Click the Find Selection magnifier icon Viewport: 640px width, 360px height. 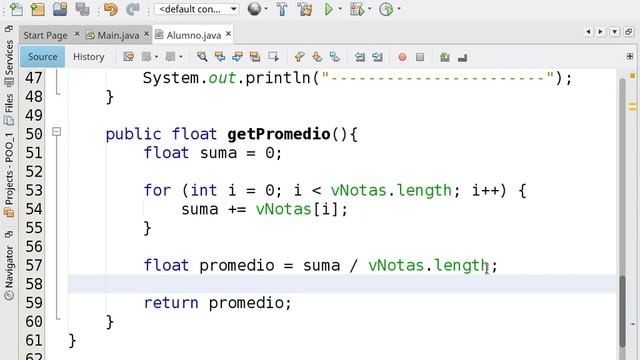202,57
